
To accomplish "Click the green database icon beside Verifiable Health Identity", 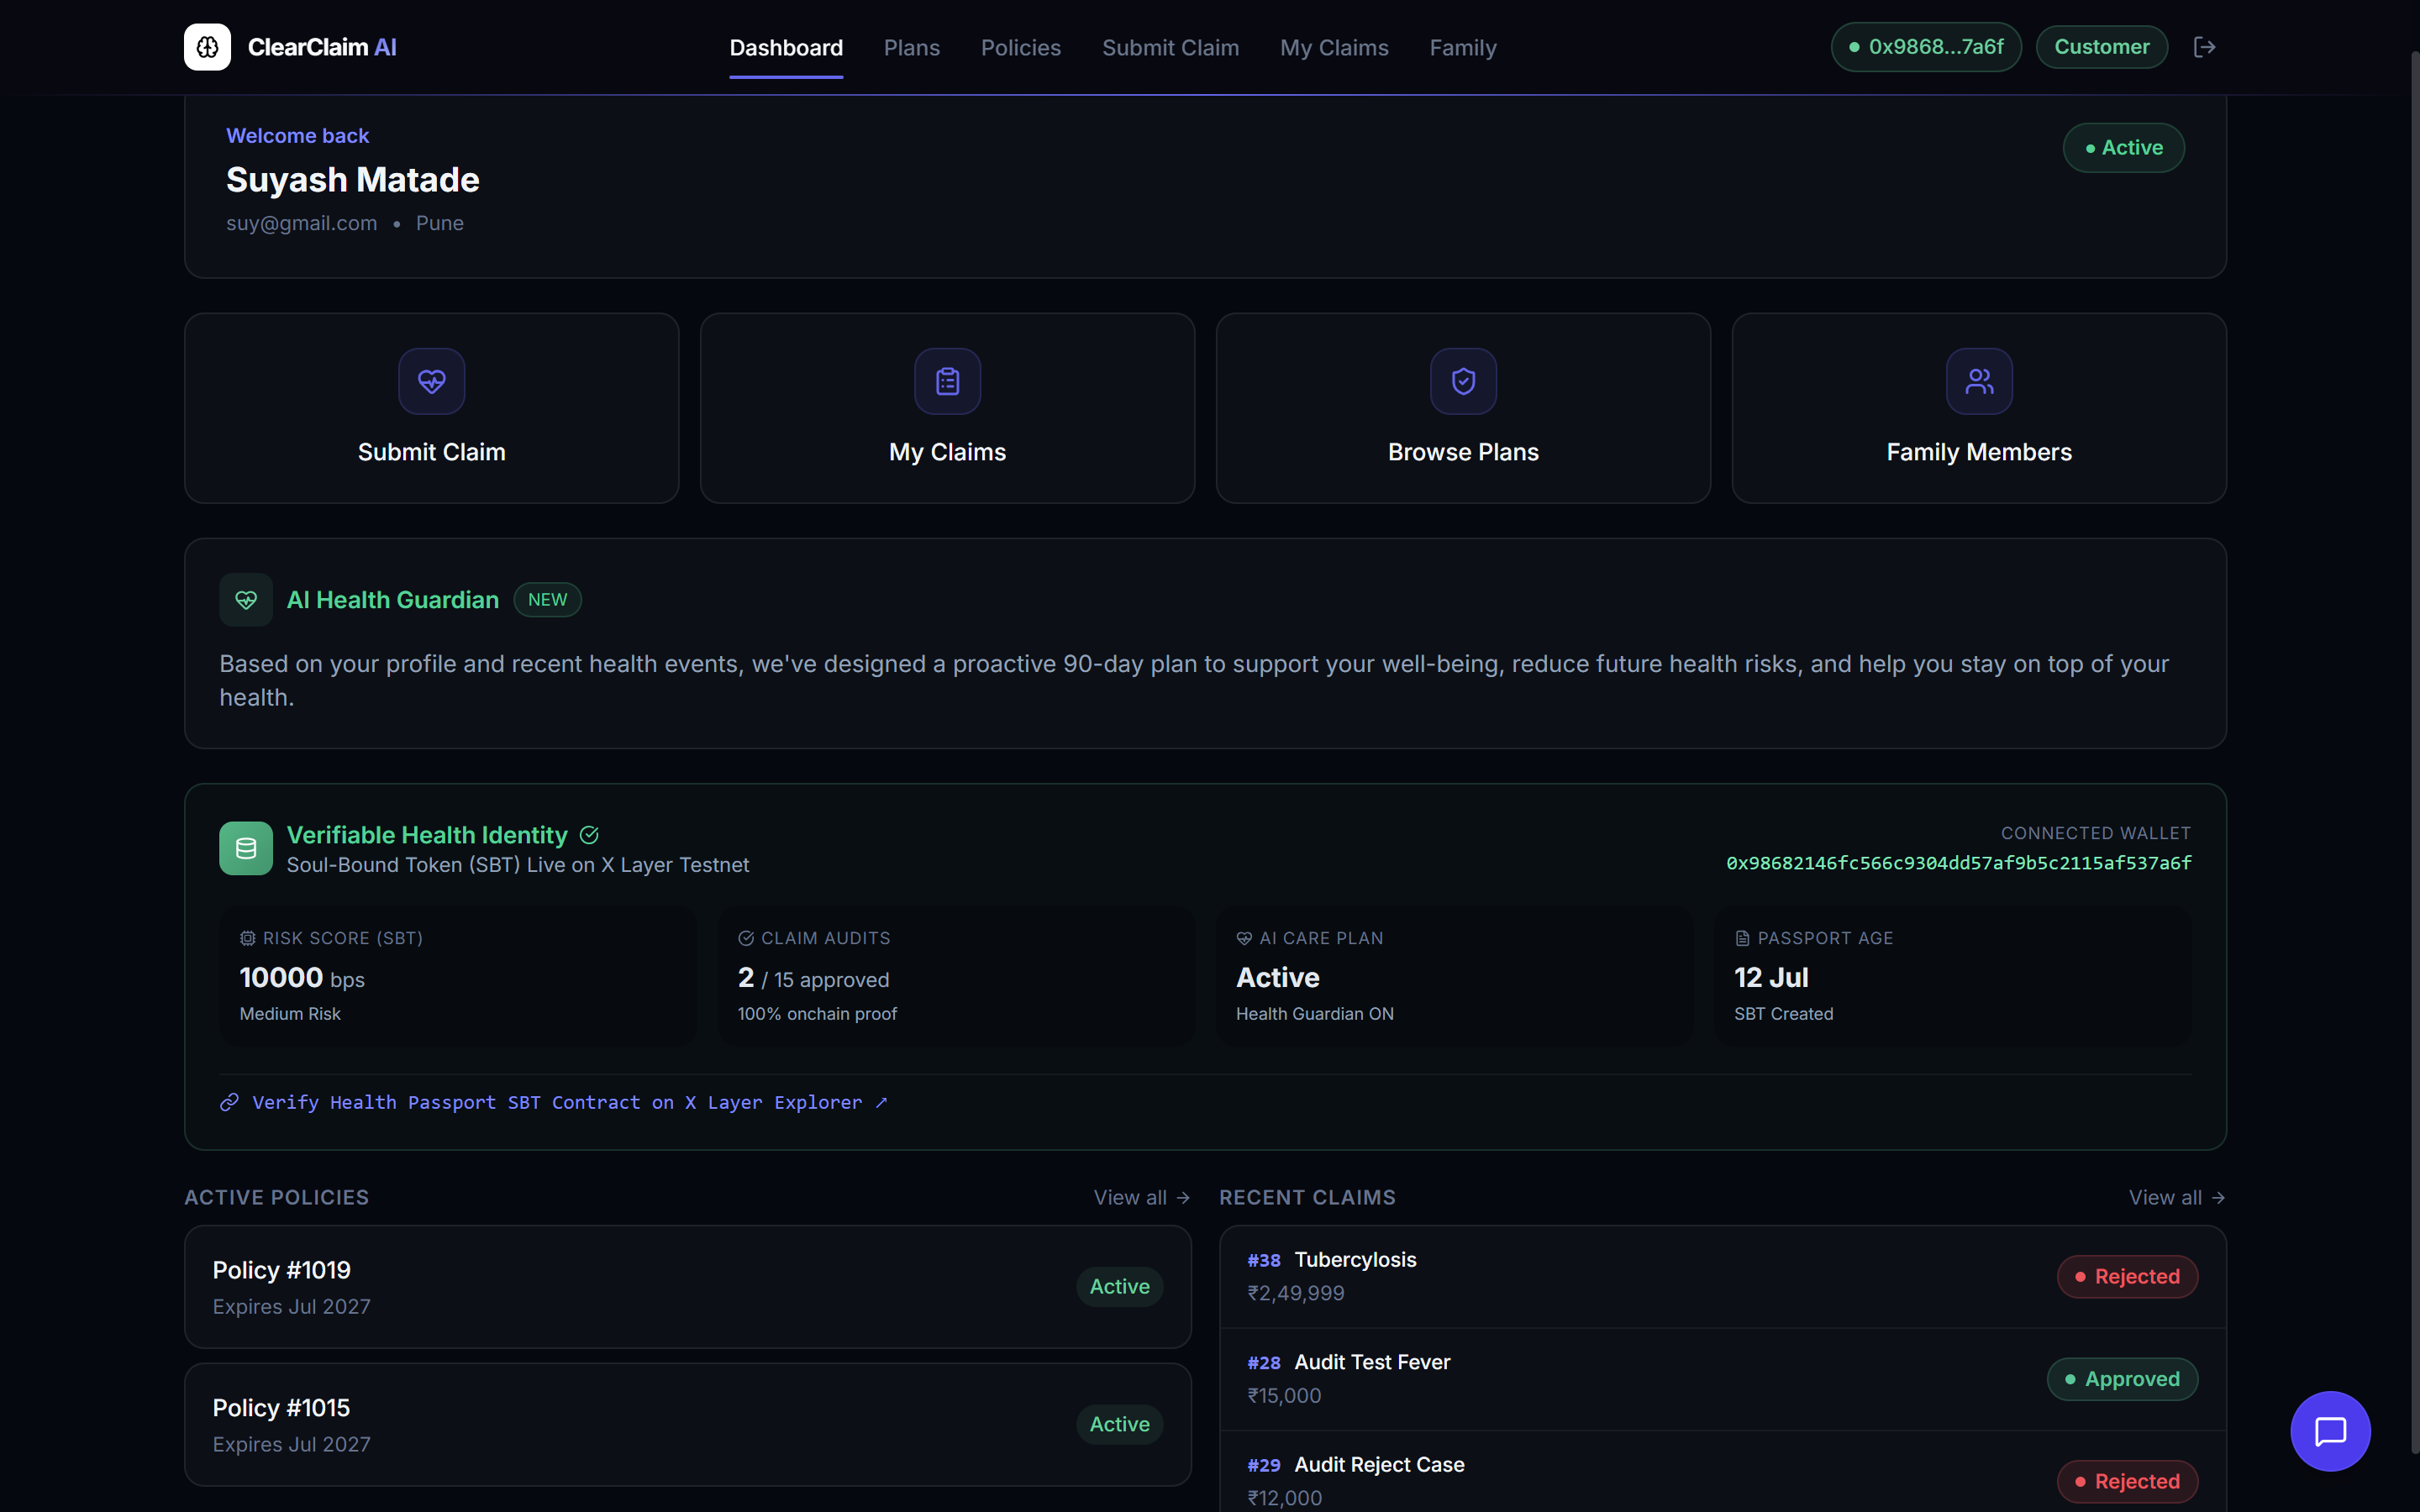I will pos(246,848).
